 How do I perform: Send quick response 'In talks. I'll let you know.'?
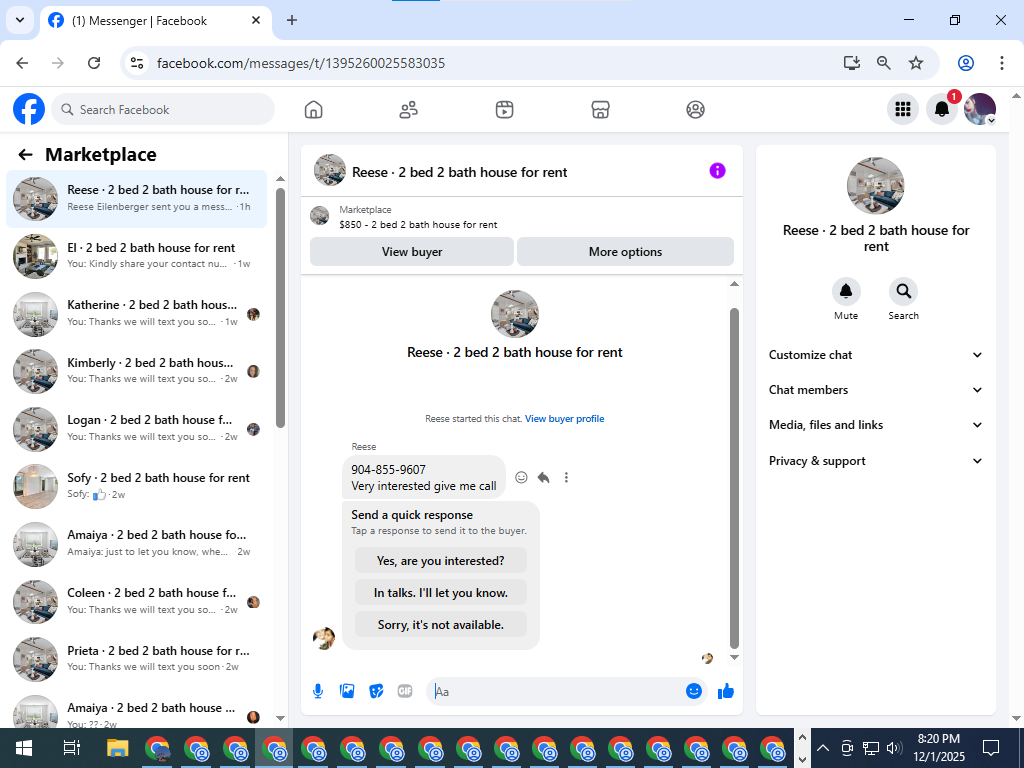(x=441, y=593)
